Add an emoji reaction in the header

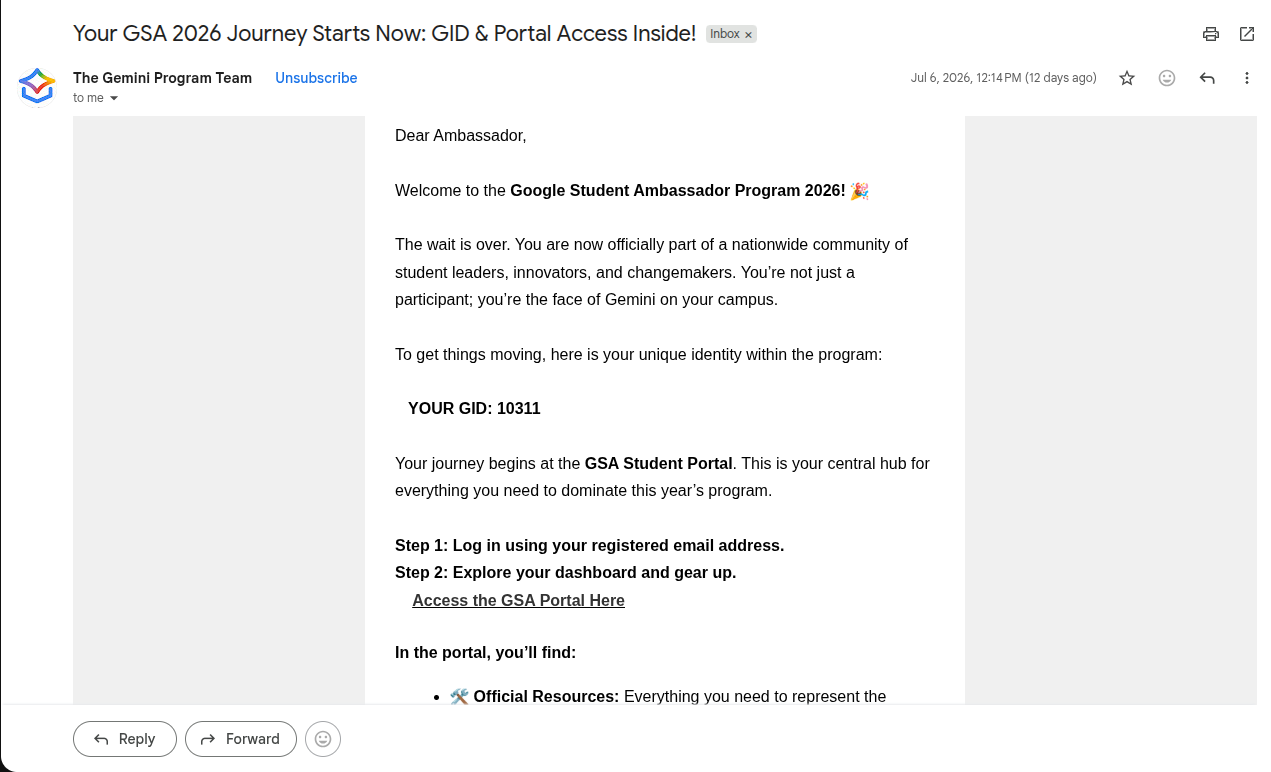1167,78
